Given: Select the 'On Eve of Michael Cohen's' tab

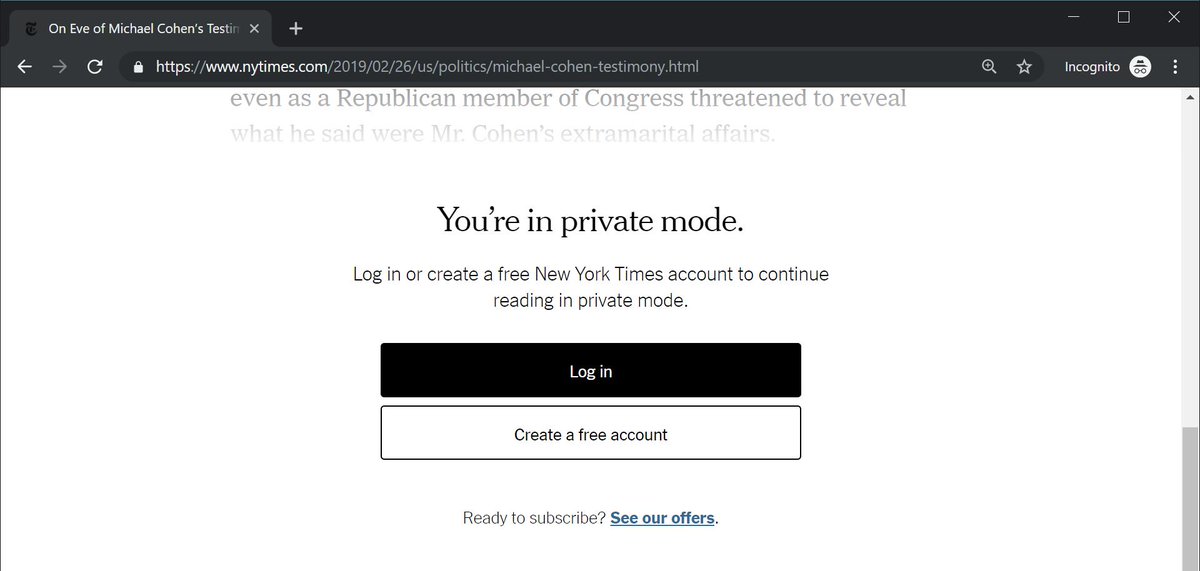Looking at the screenshot, I should 140,28.
